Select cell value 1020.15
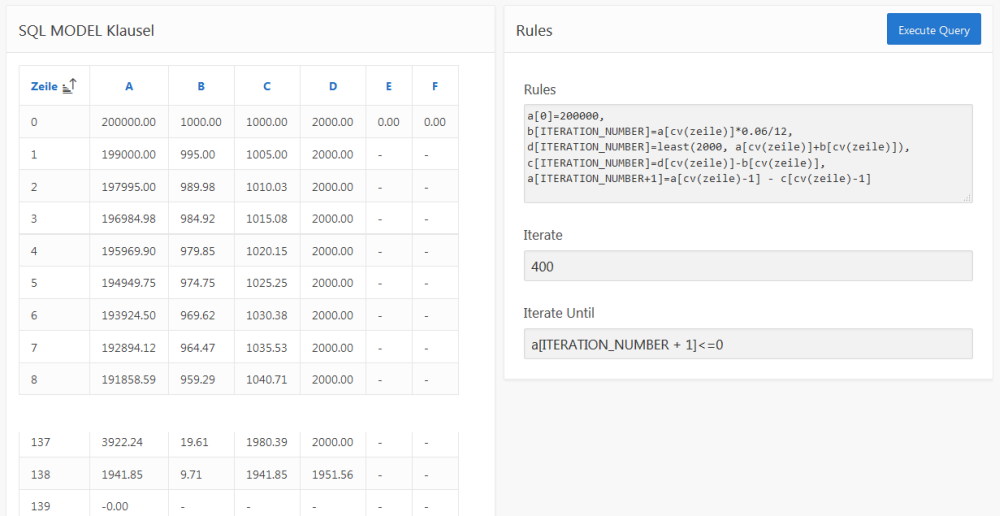1000x516 pixels. (267, 251)
